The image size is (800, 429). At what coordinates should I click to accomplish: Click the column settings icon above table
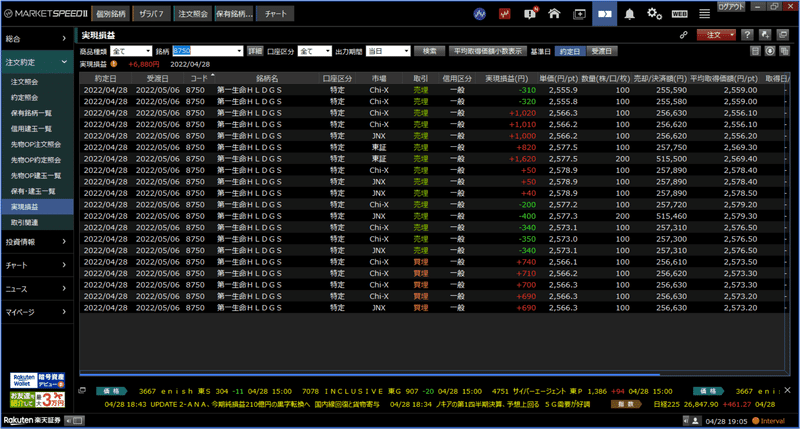pyautogui.click(x=784, y=51)
